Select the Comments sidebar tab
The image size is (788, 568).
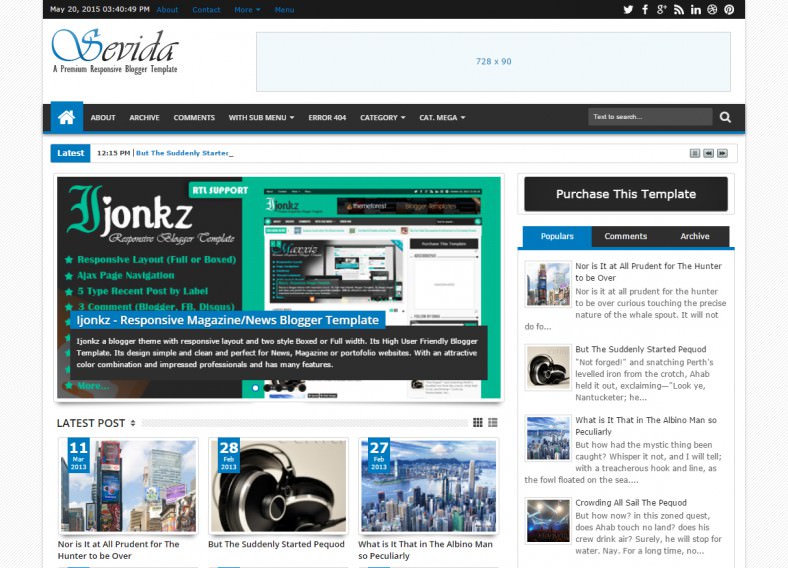click(626, 236)
